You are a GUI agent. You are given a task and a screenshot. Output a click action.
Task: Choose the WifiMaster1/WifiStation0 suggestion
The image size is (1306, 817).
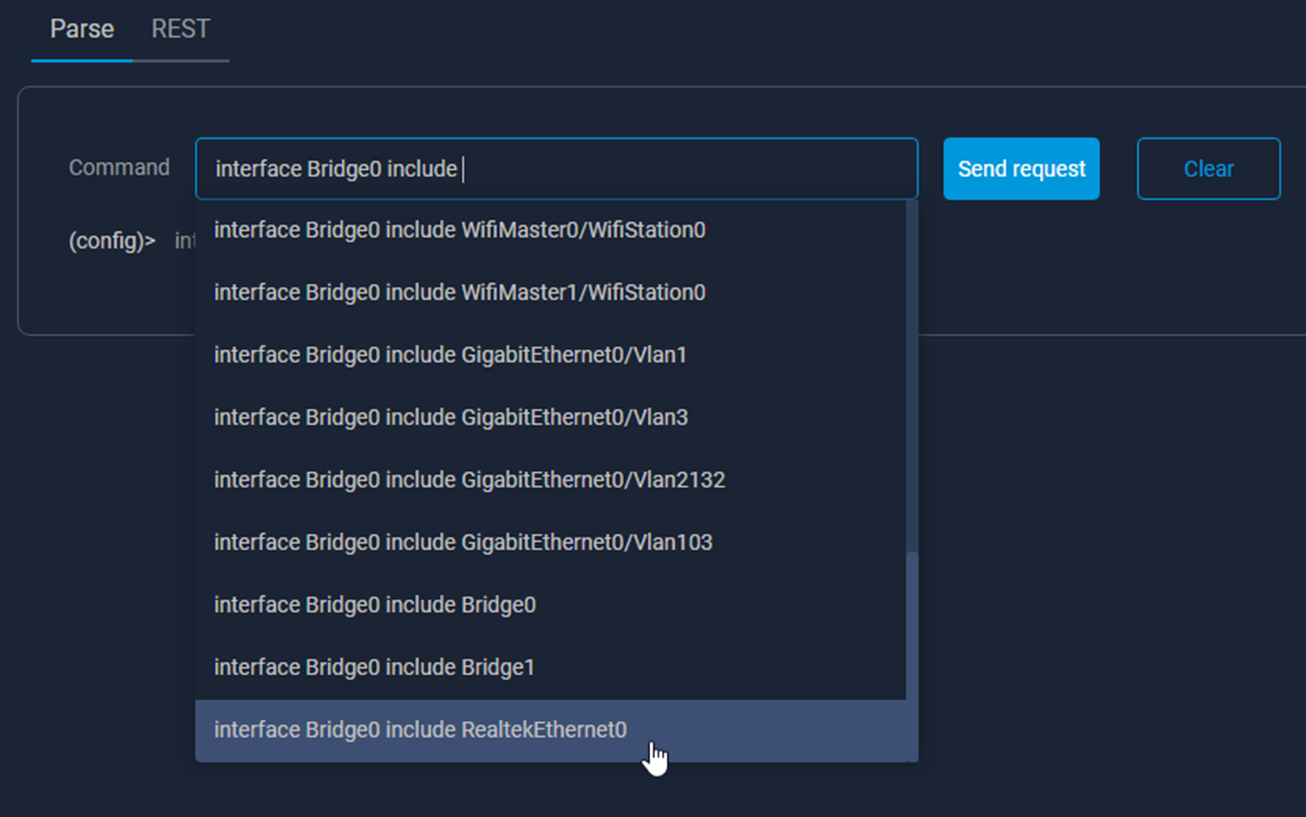click(459, 293)
